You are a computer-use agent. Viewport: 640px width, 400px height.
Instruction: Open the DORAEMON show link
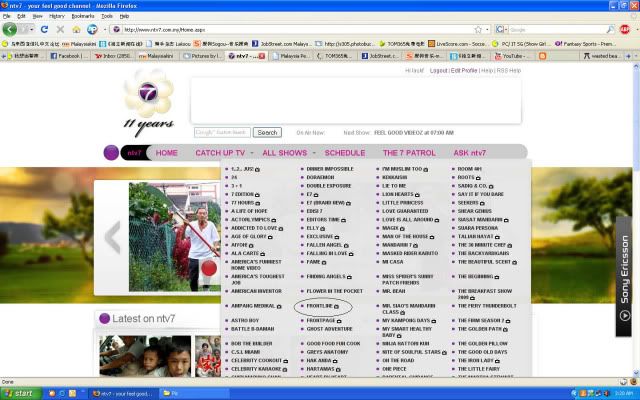coord(320,178)
